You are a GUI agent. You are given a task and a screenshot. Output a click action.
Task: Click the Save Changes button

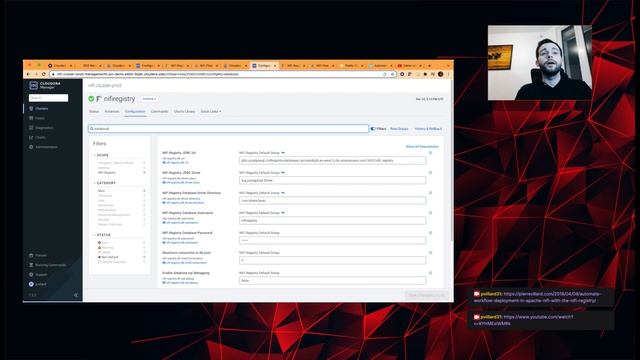[426, 295]
